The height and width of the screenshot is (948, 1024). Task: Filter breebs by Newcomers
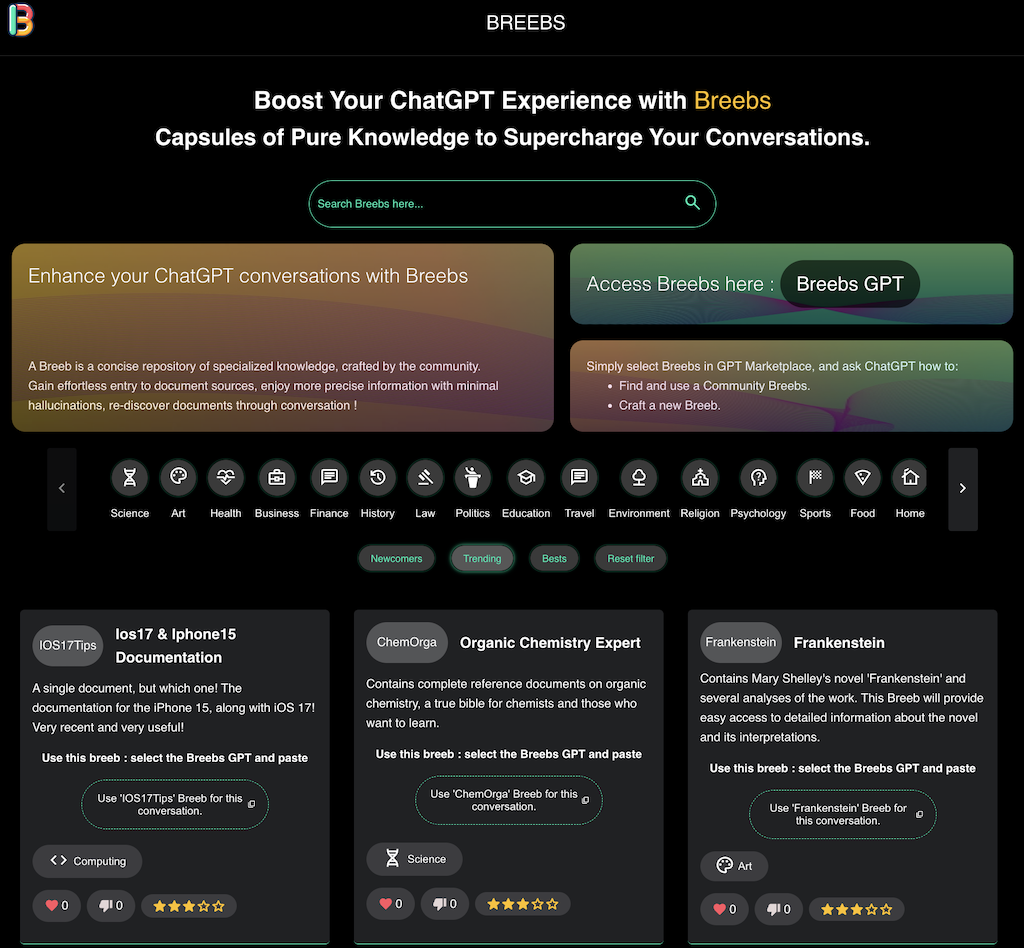click(x=396, y=559)
